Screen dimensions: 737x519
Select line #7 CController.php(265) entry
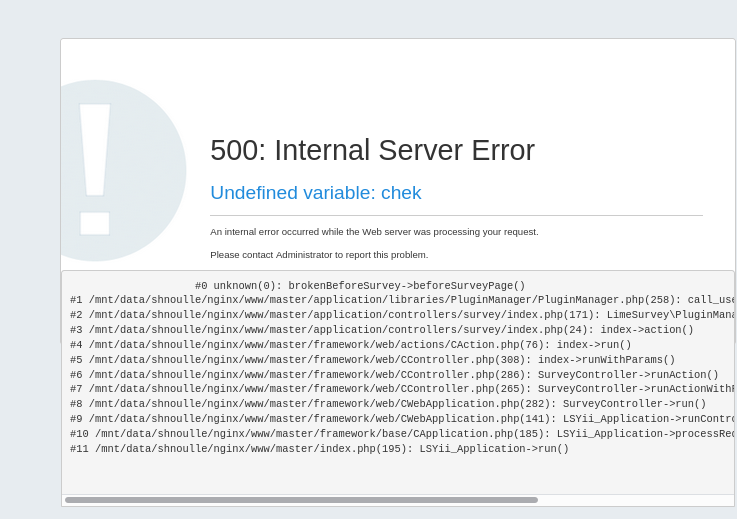point(400,389)
